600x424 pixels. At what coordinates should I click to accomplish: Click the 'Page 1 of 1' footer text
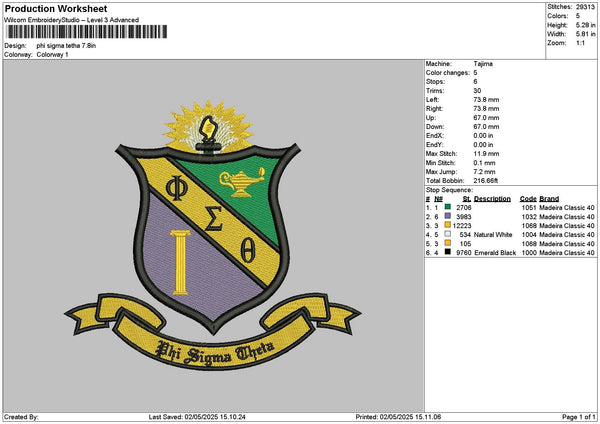click(x=579, y=417)
